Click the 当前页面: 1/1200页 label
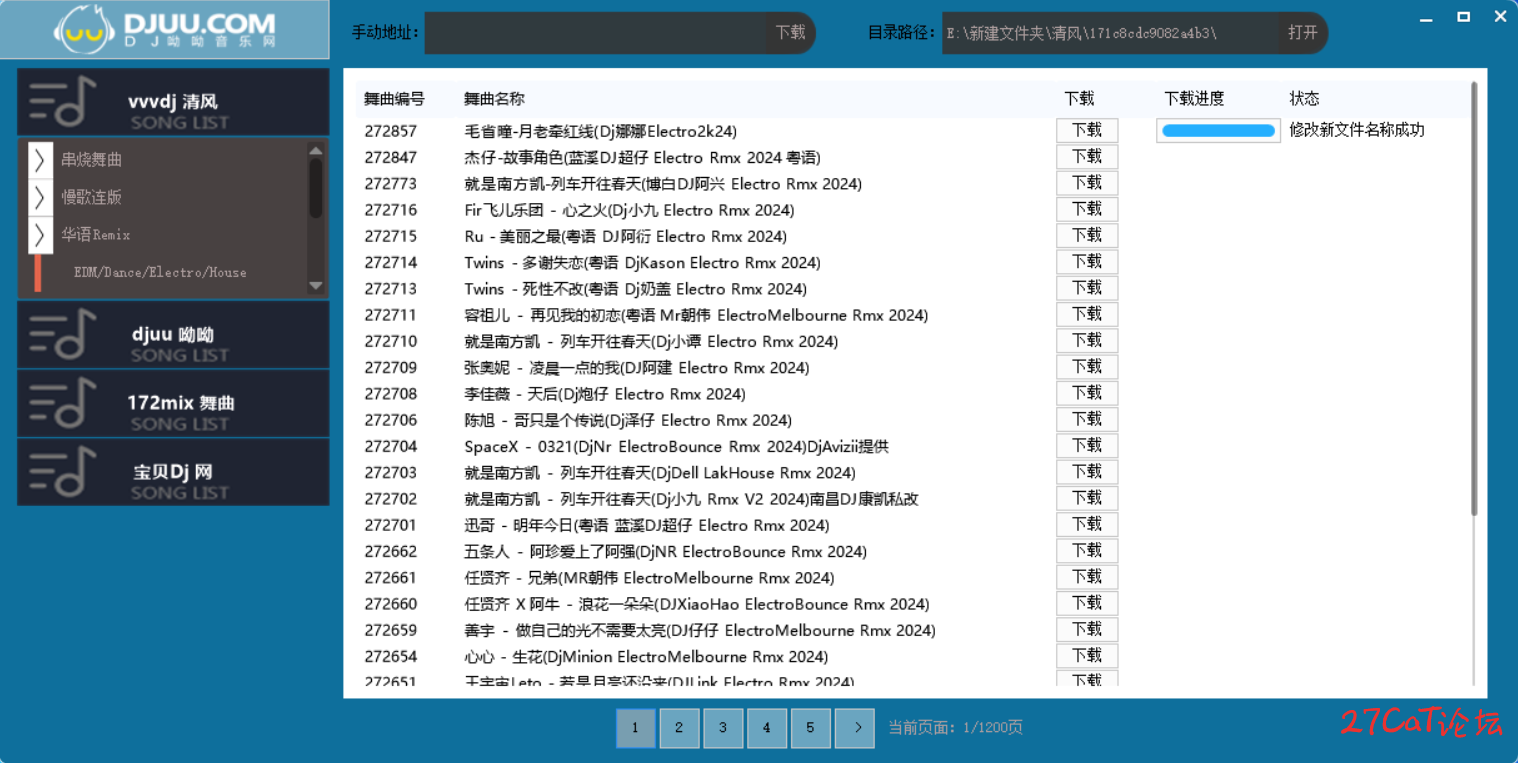 [955, 728]
